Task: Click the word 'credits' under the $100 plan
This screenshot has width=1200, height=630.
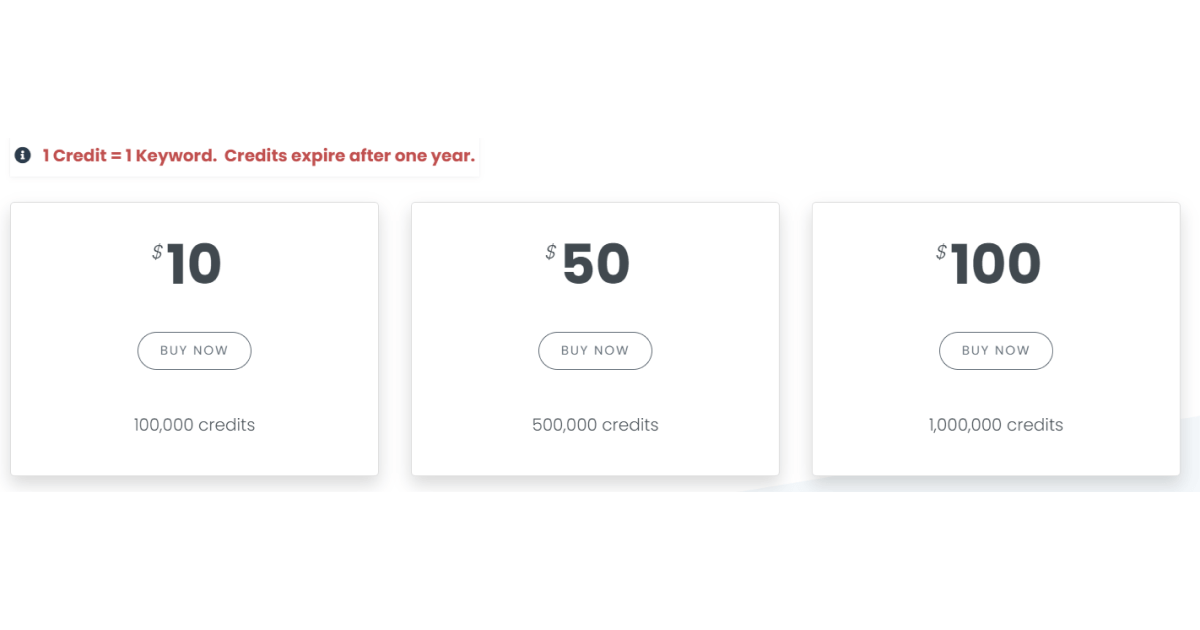Action: (x=1035, y=425)
